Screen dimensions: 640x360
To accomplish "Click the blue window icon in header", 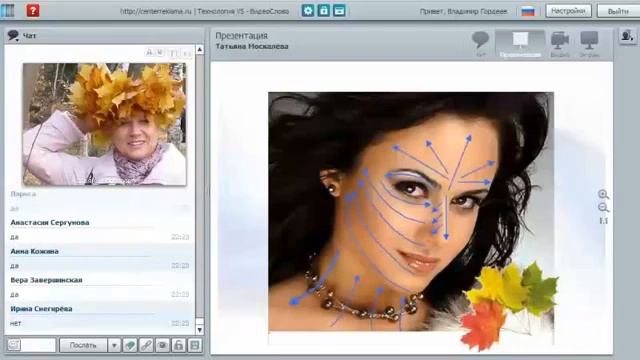I will 339,11.
